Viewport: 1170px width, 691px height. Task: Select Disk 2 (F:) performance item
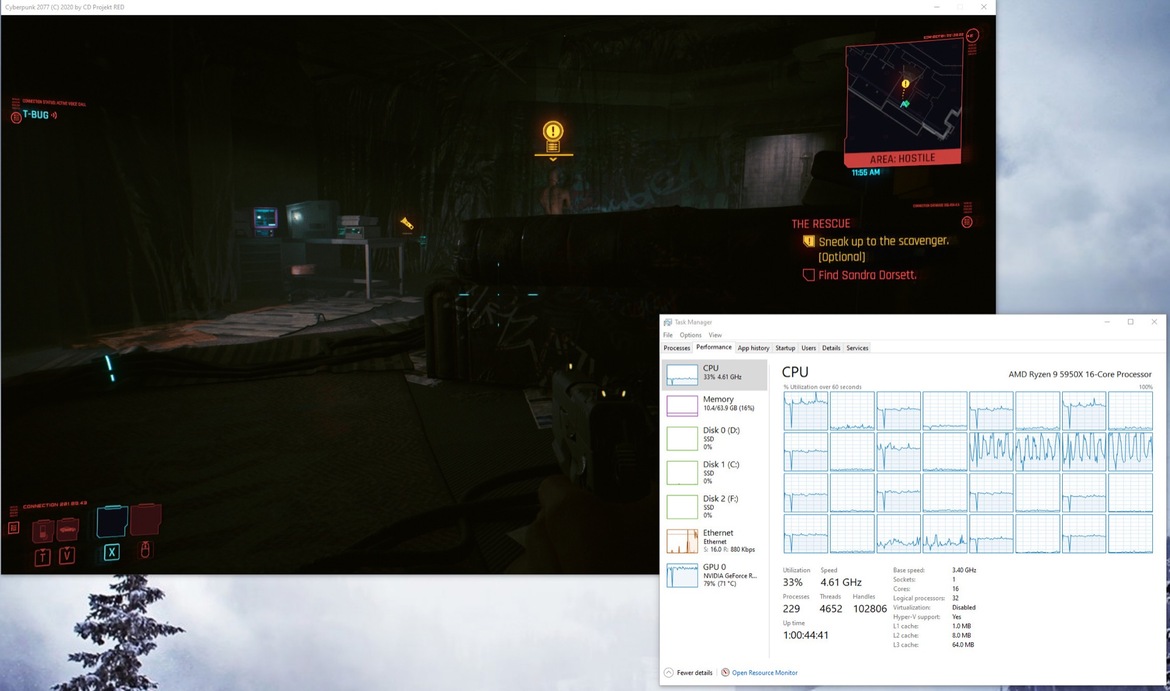point(714,507)
